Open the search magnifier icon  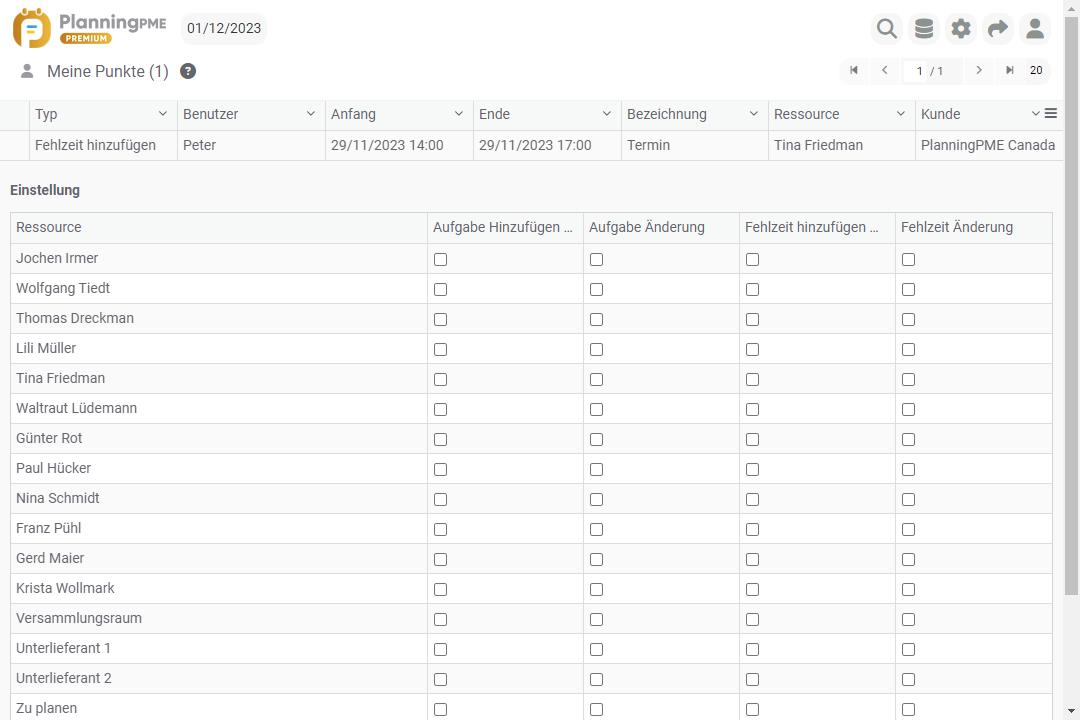click(886, 29)
